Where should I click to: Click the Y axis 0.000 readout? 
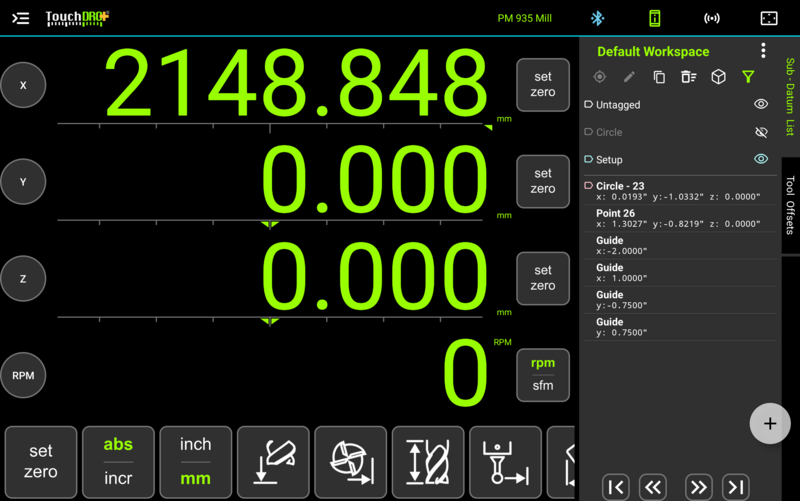point(375,180)
